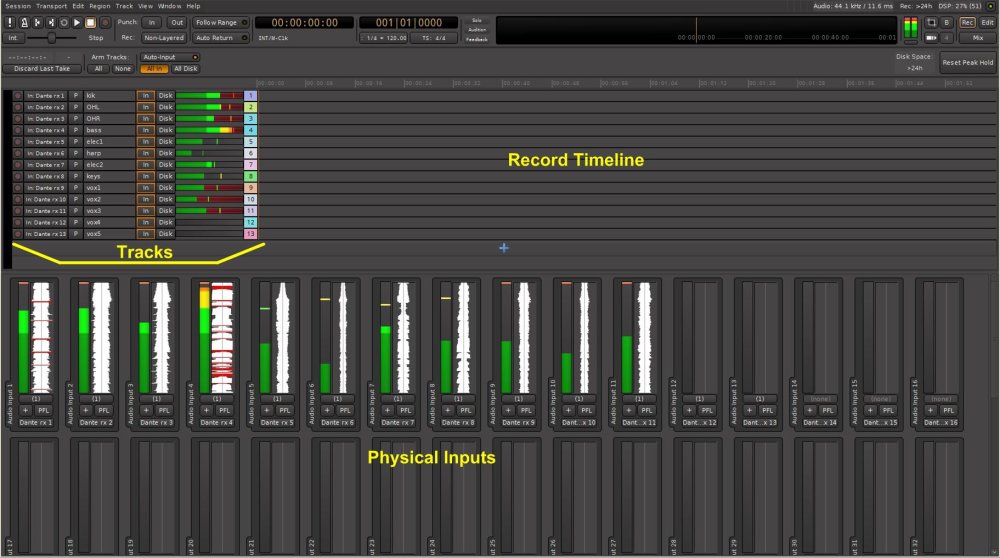Click the Play transport button
The height and width of the screenshot is (558, 1000).
pyautogui.click(x=77, y=21)
